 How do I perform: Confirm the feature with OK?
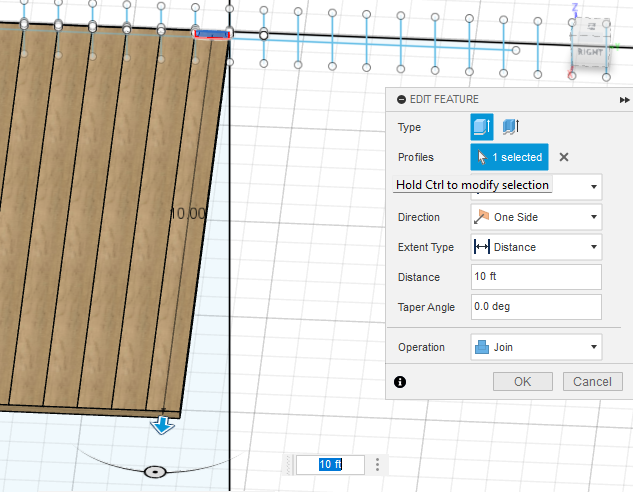coord(522,382)
